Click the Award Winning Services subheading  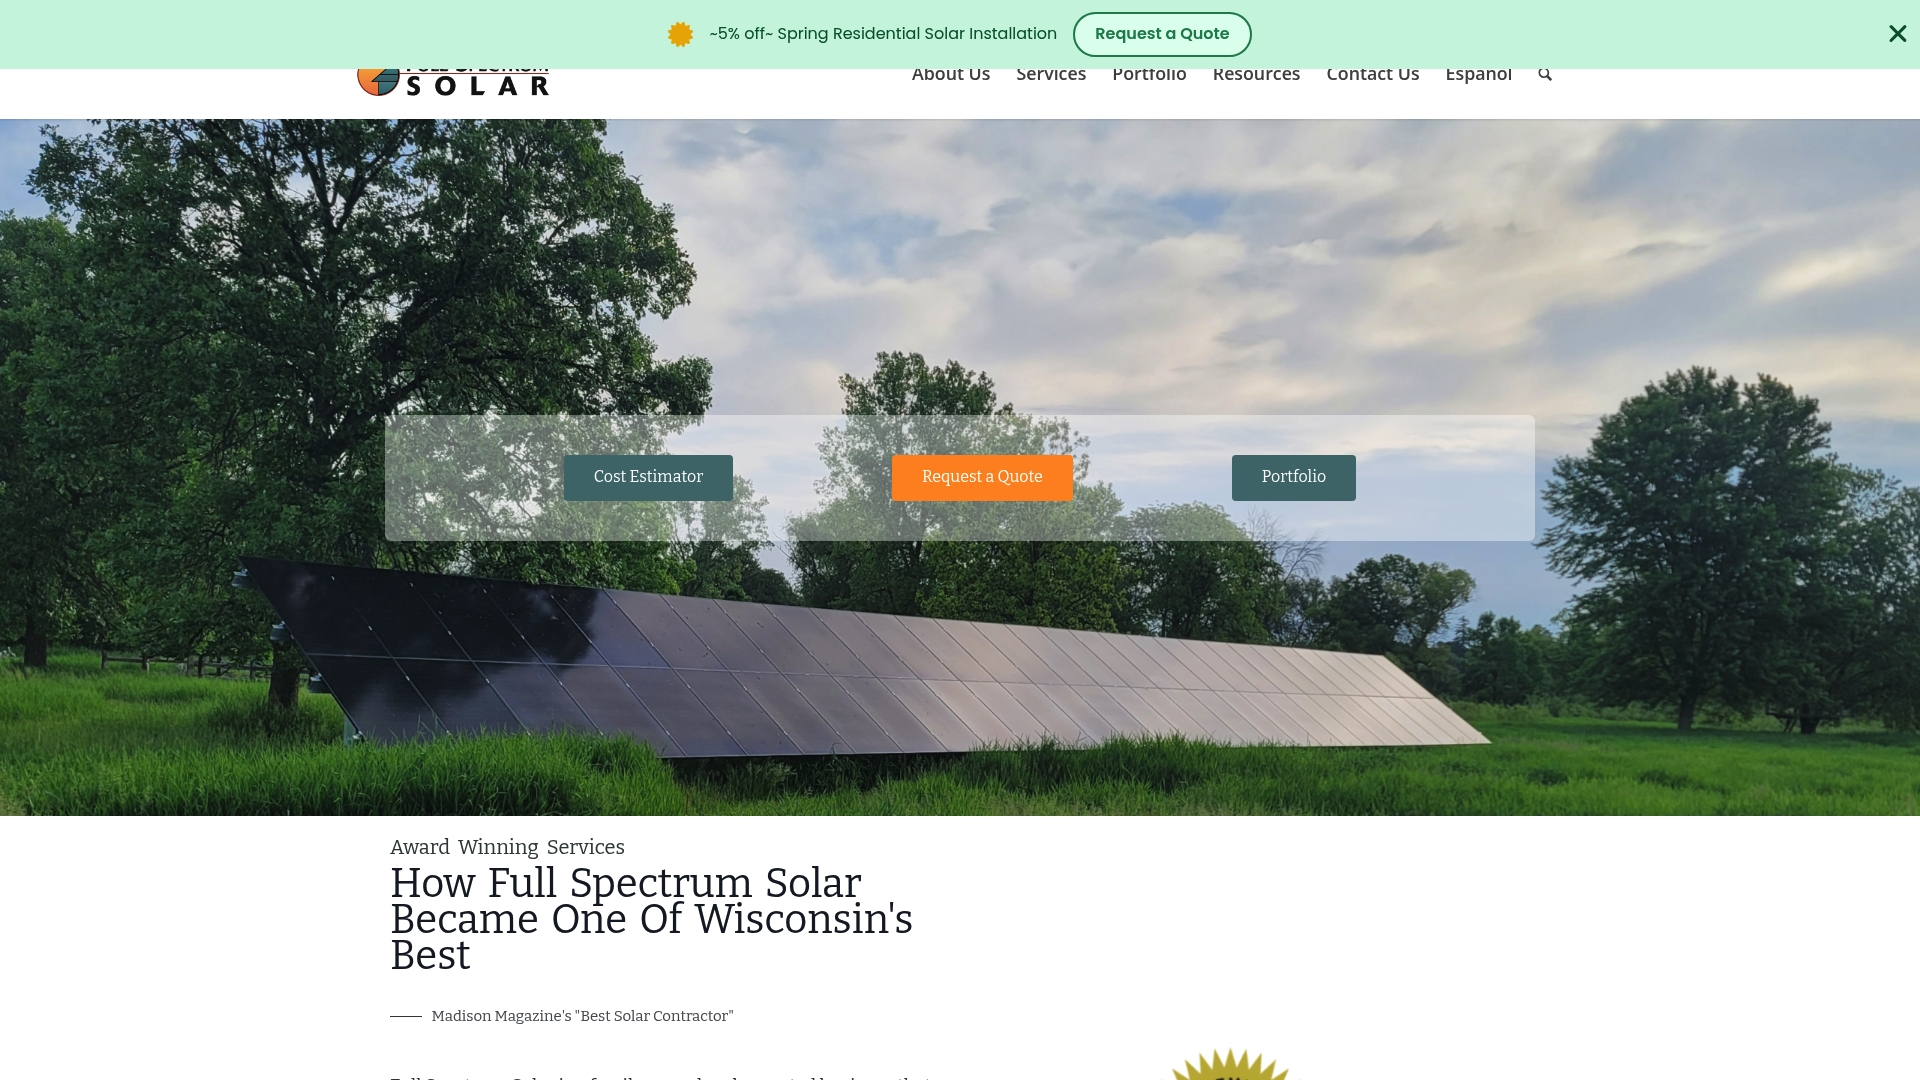[x=507, y=847]
